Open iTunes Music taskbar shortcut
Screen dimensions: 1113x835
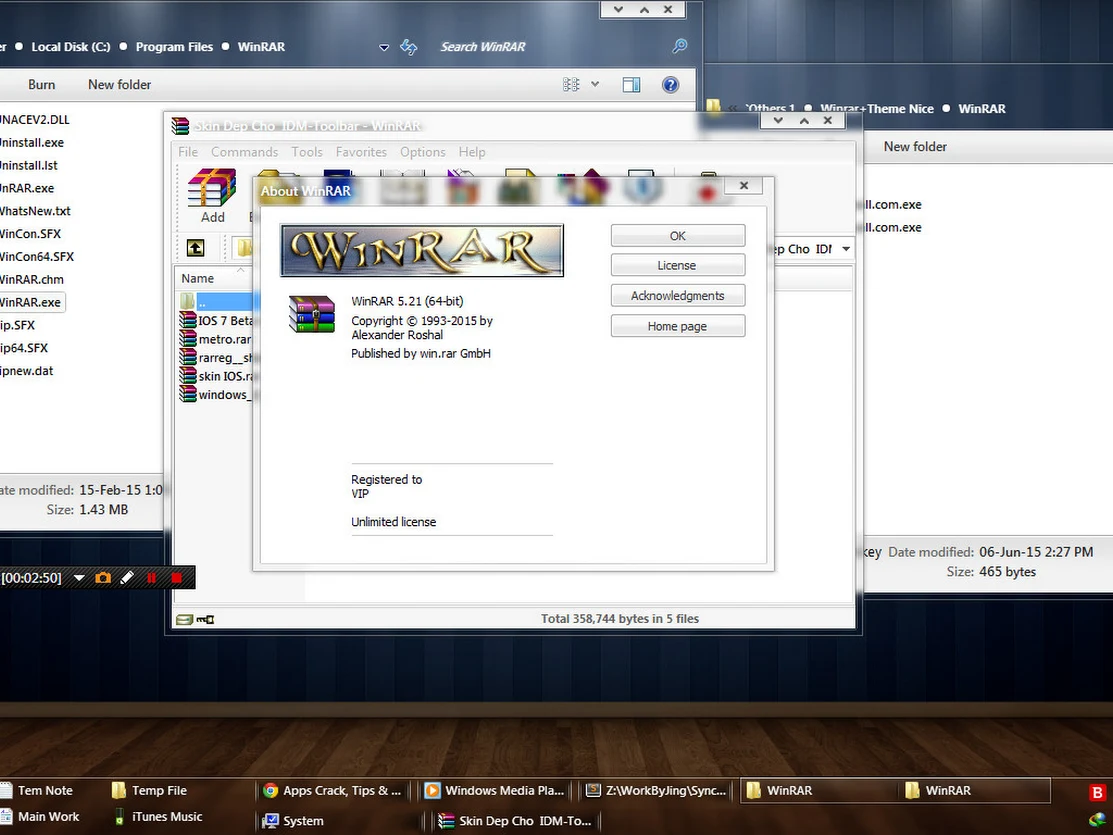pyautogui.click(x=158, y=817)
